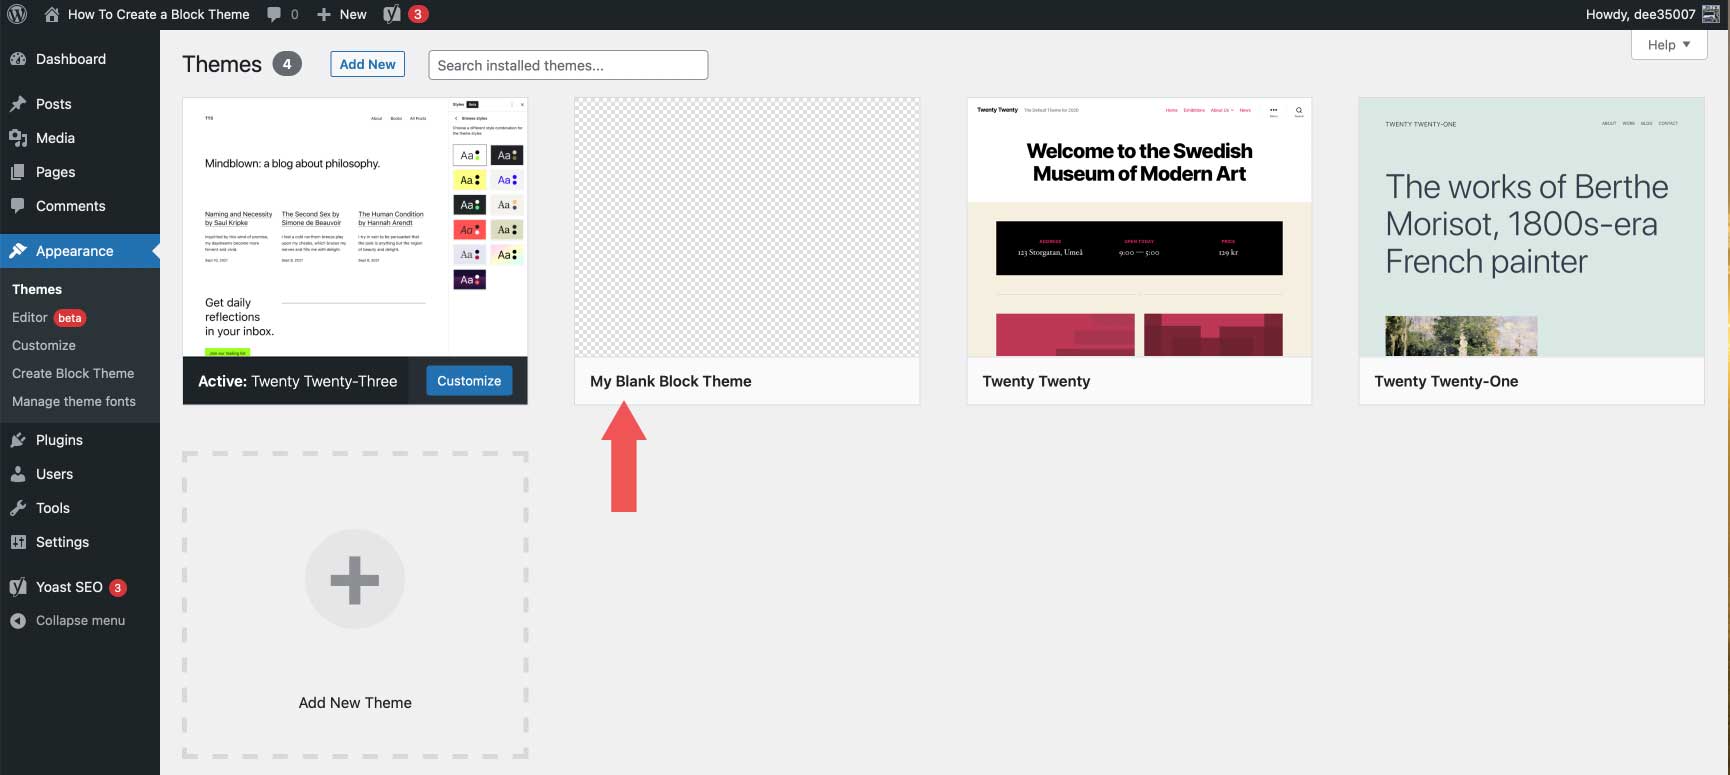Viewport: 1730px width, 775px height.
Task: Select Create Block Theme submenu item
Action: click(73, 373)
